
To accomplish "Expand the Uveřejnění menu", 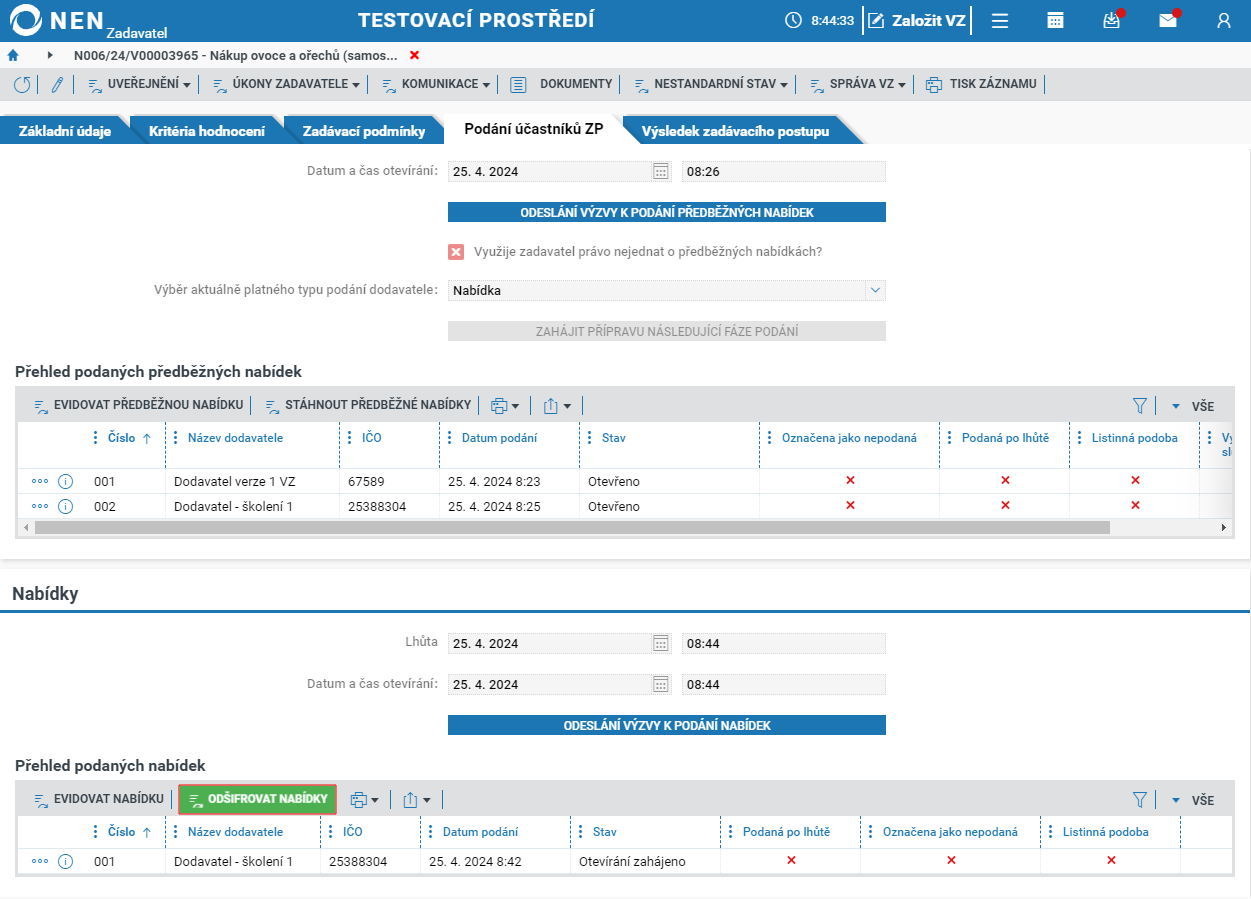I will pos(139,85).
